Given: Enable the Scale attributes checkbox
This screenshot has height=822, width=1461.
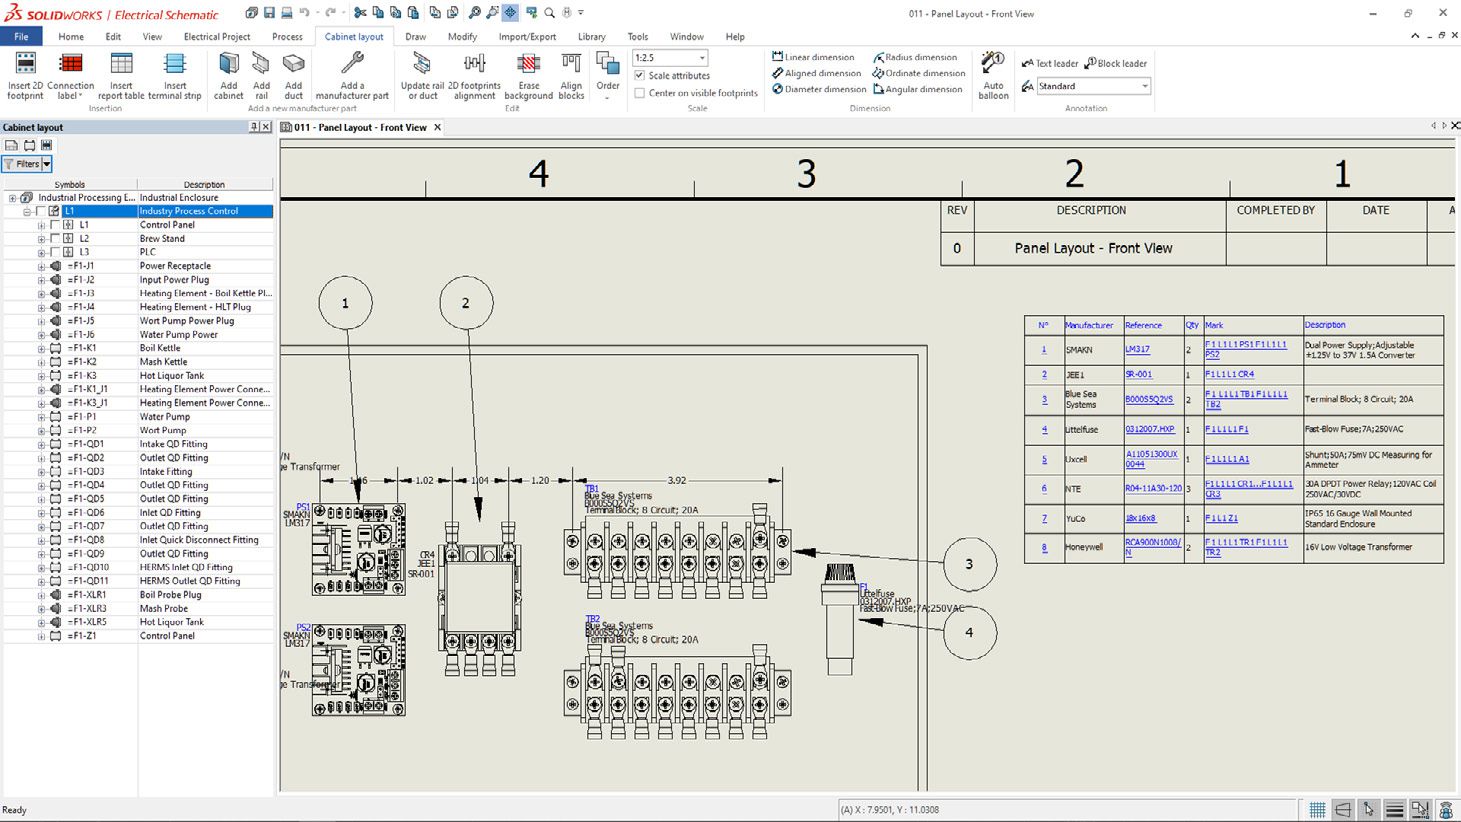Looking at the screenshot, I should point(638,75).
